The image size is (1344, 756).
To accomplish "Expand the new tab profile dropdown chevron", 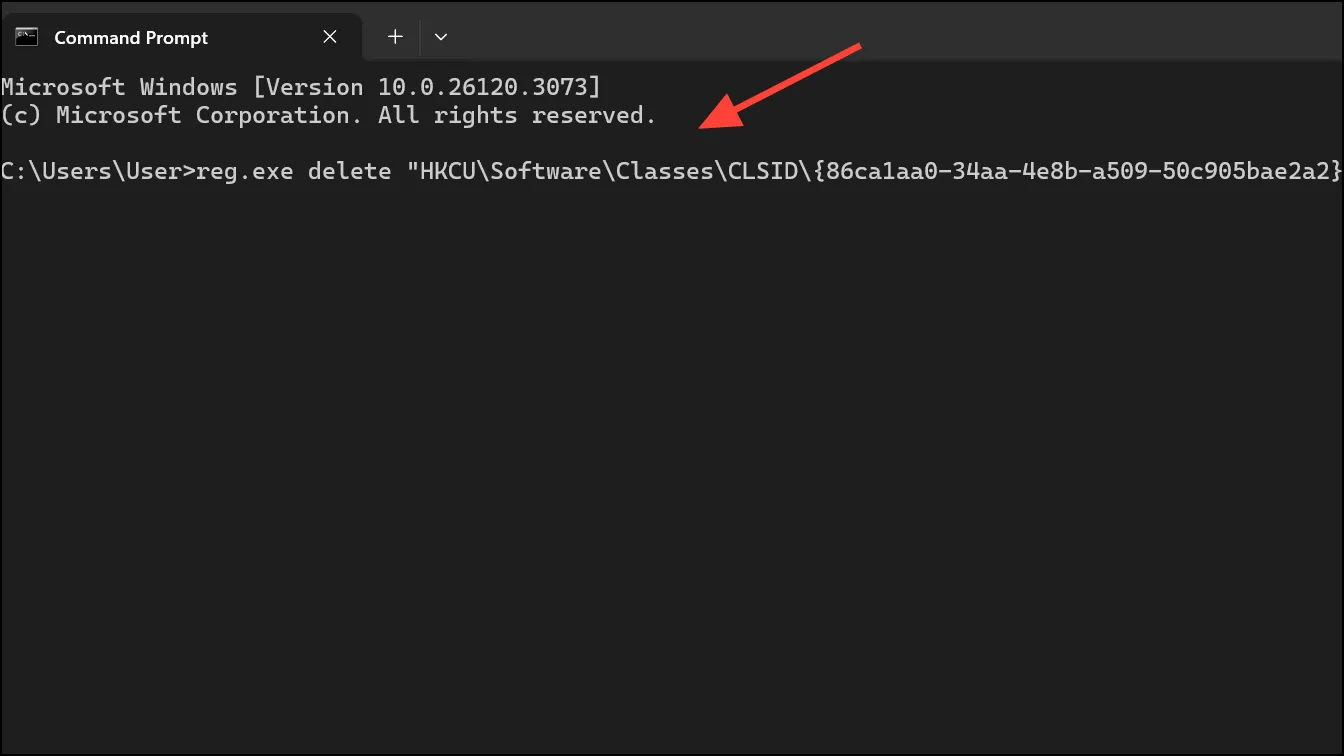I will 441,37.
